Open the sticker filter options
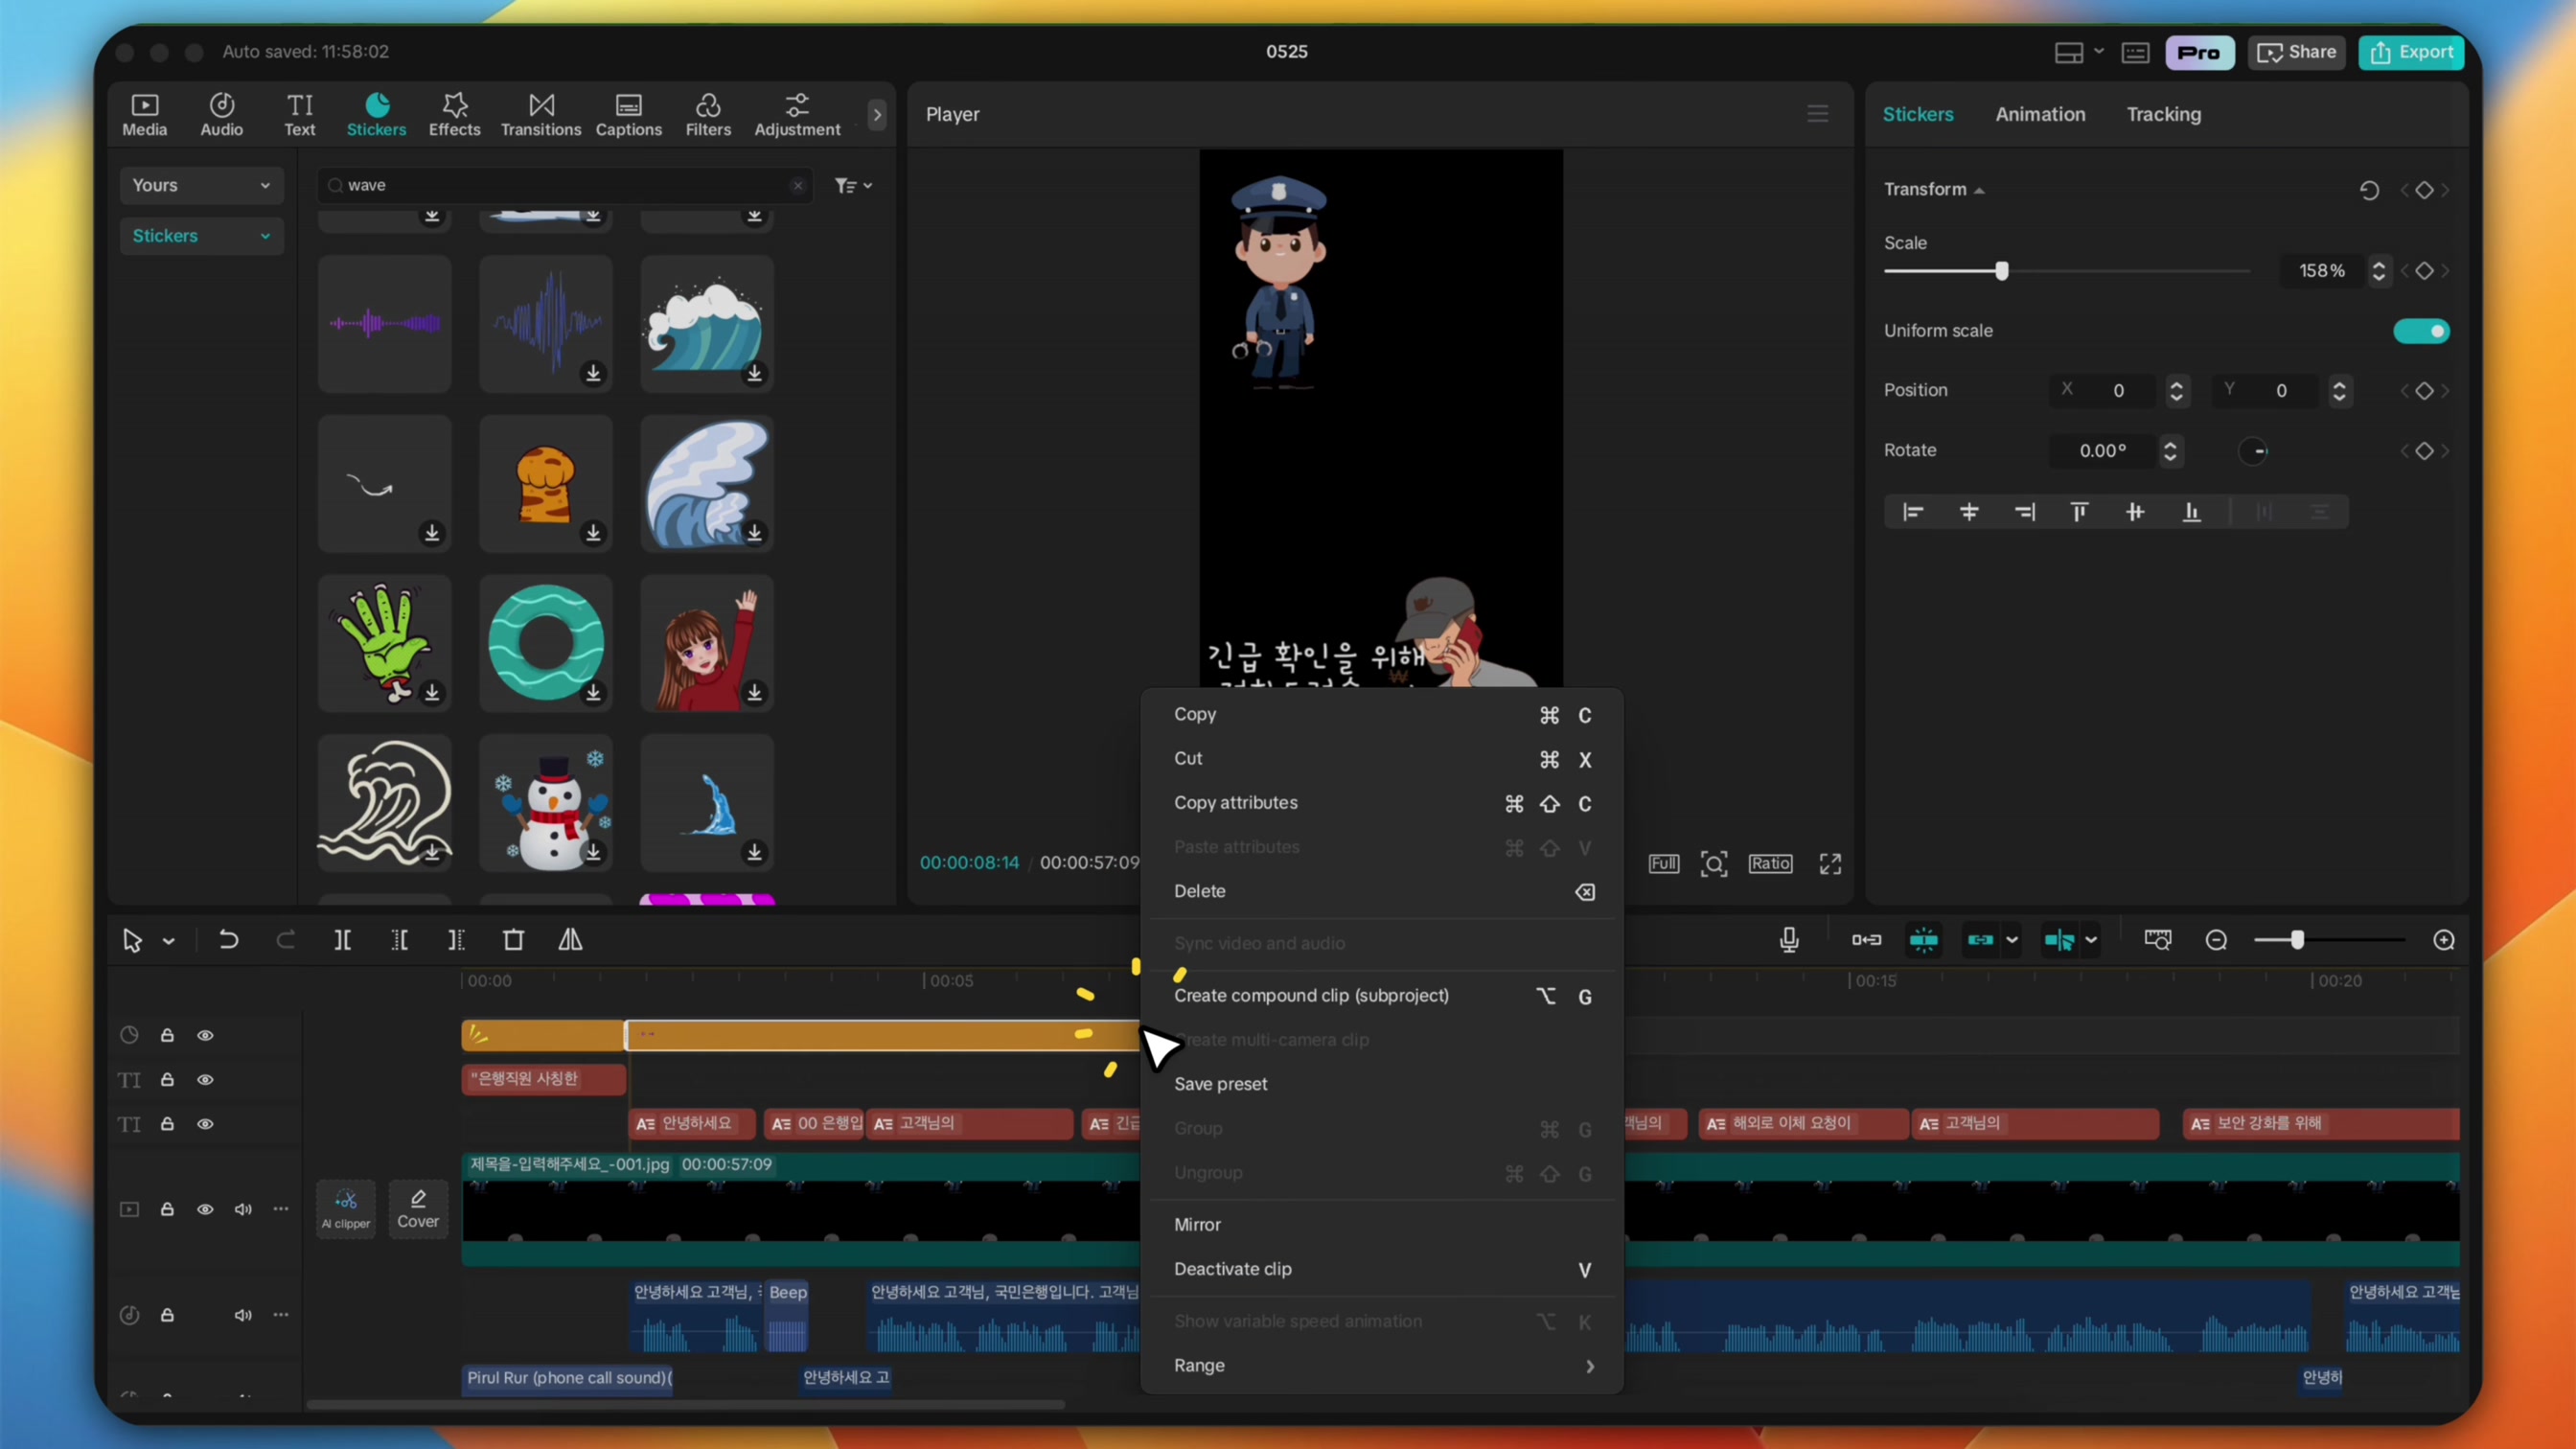 (853, 185)
